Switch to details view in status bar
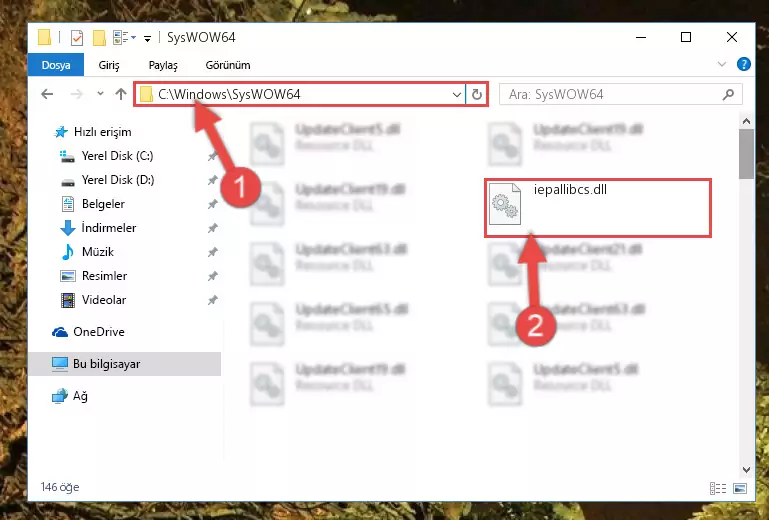 (718, 488)
